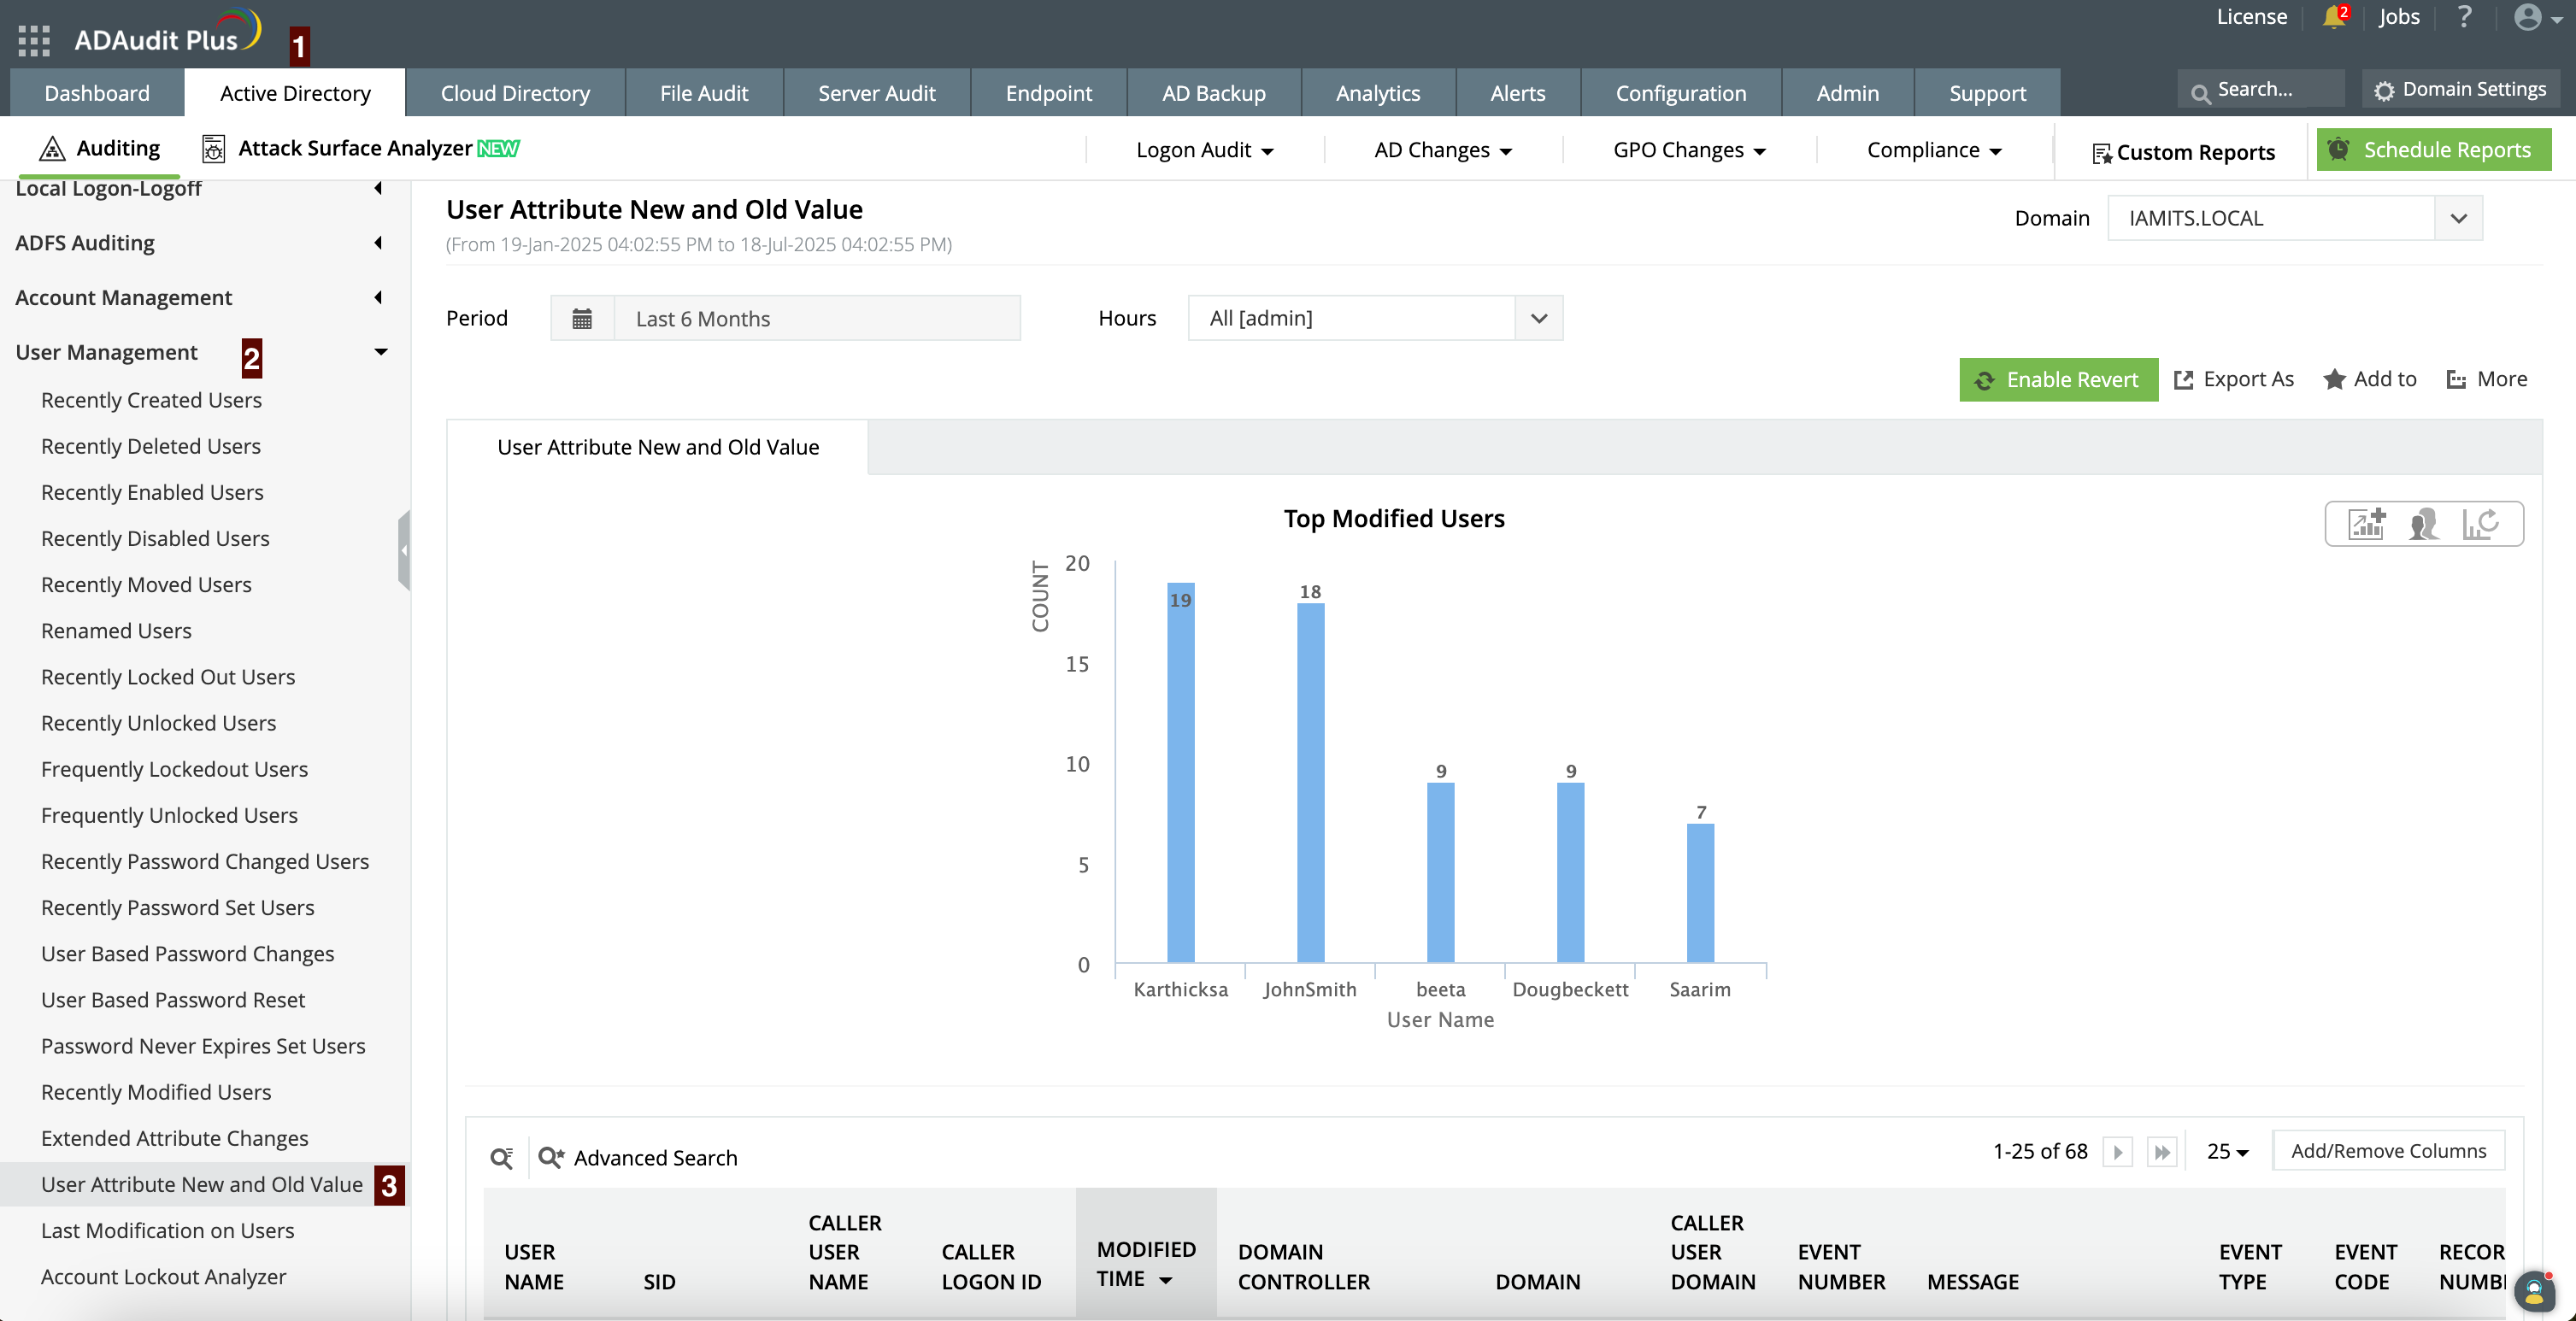The image size is (2576, 1321).
Task: Open the calendar icon beside Period
Action: point(582,318)
